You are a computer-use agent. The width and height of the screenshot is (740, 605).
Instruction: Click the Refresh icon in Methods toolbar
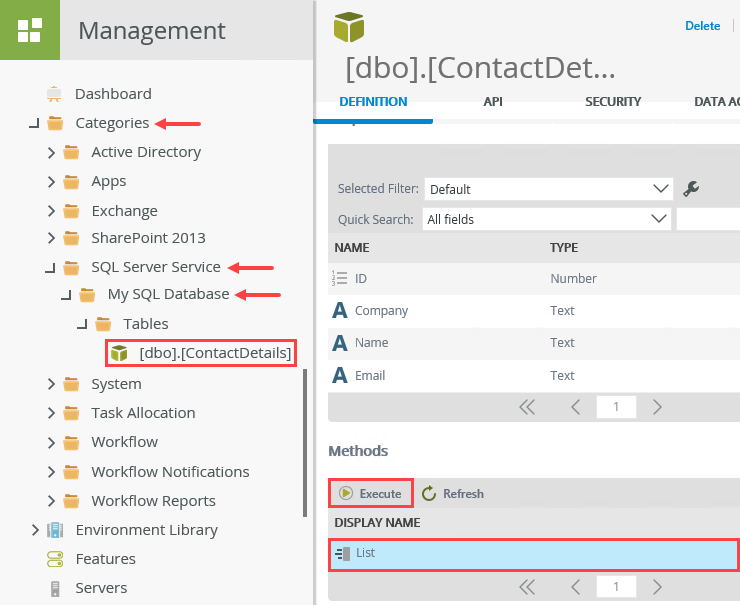[x=429, y=493]
